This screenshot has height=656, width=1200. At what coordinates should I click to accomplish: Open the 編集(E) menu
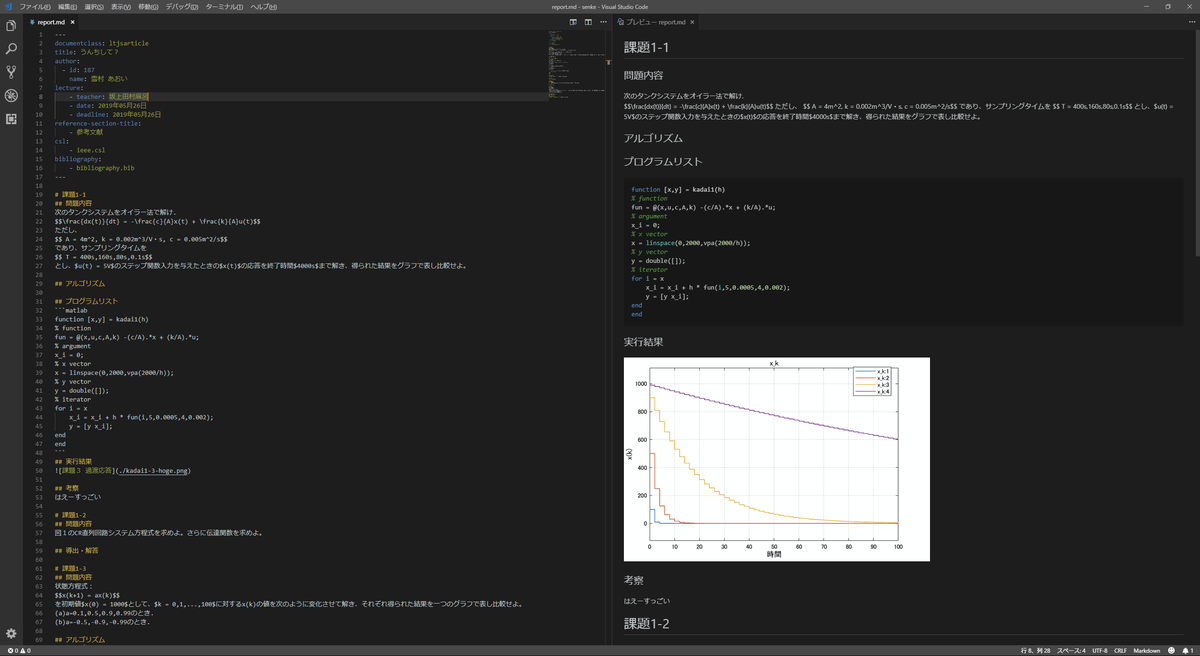tap(68, 6)
